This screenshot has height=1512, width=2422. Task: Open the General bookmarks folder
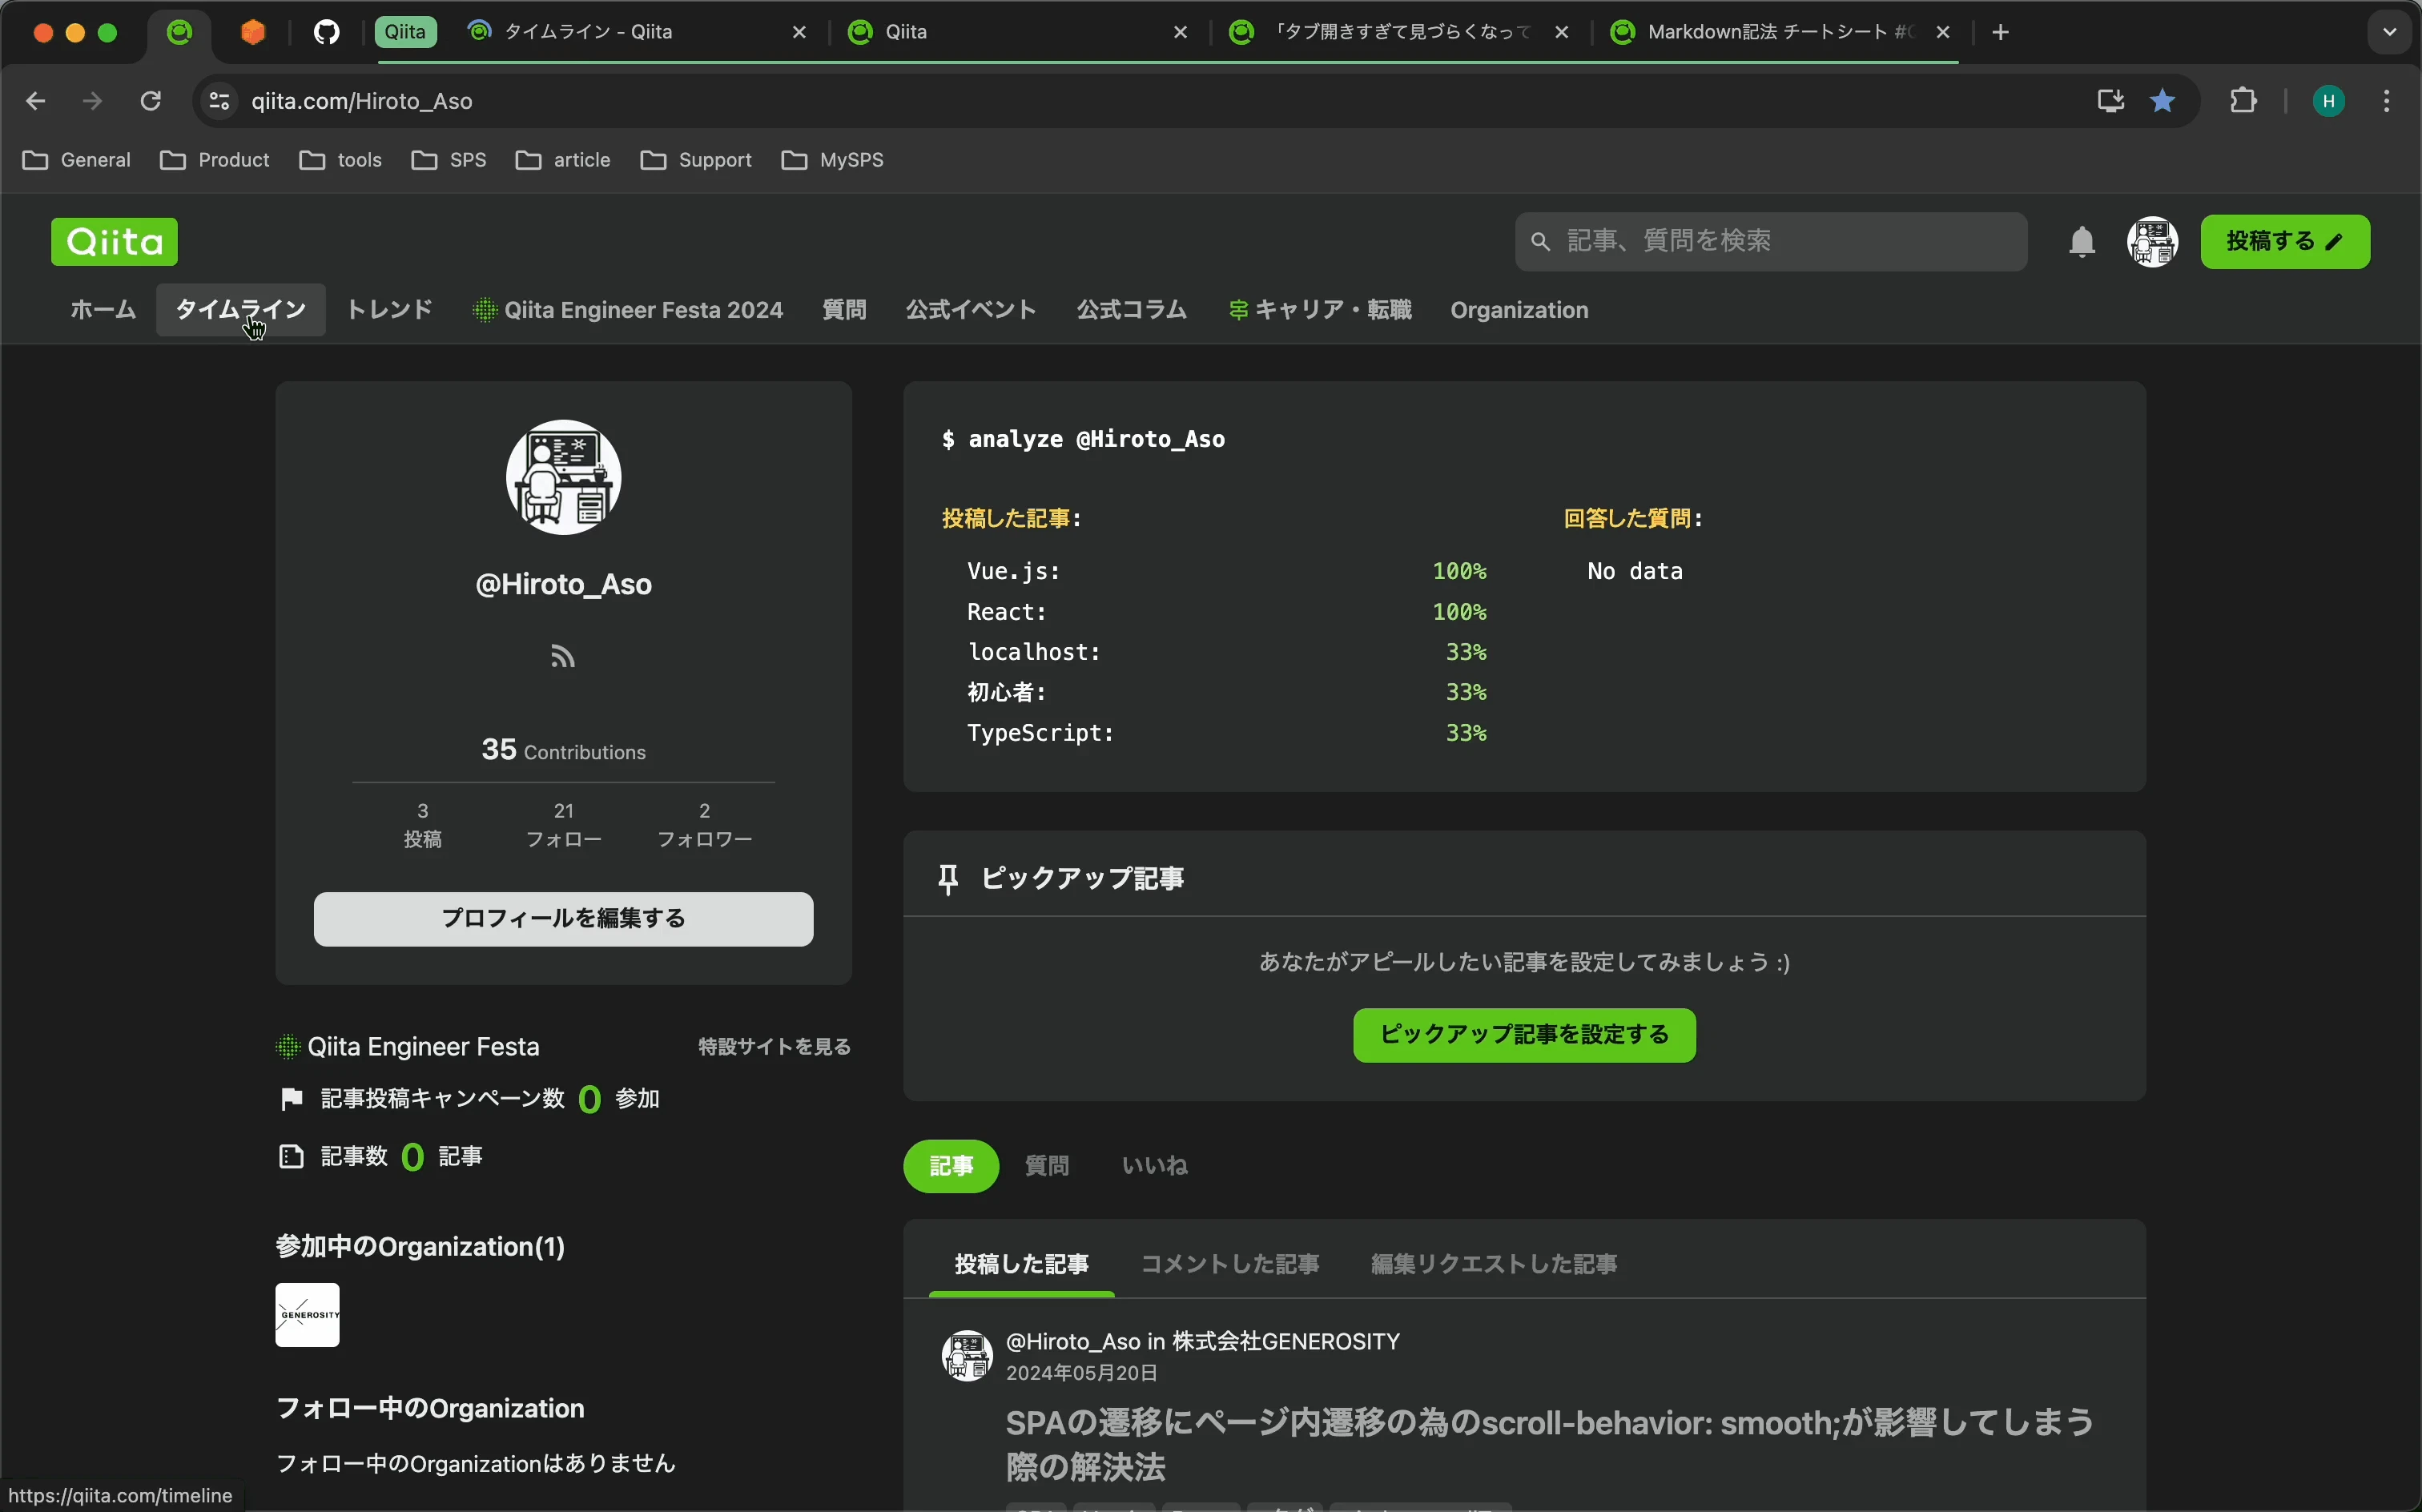pos(77,160)
